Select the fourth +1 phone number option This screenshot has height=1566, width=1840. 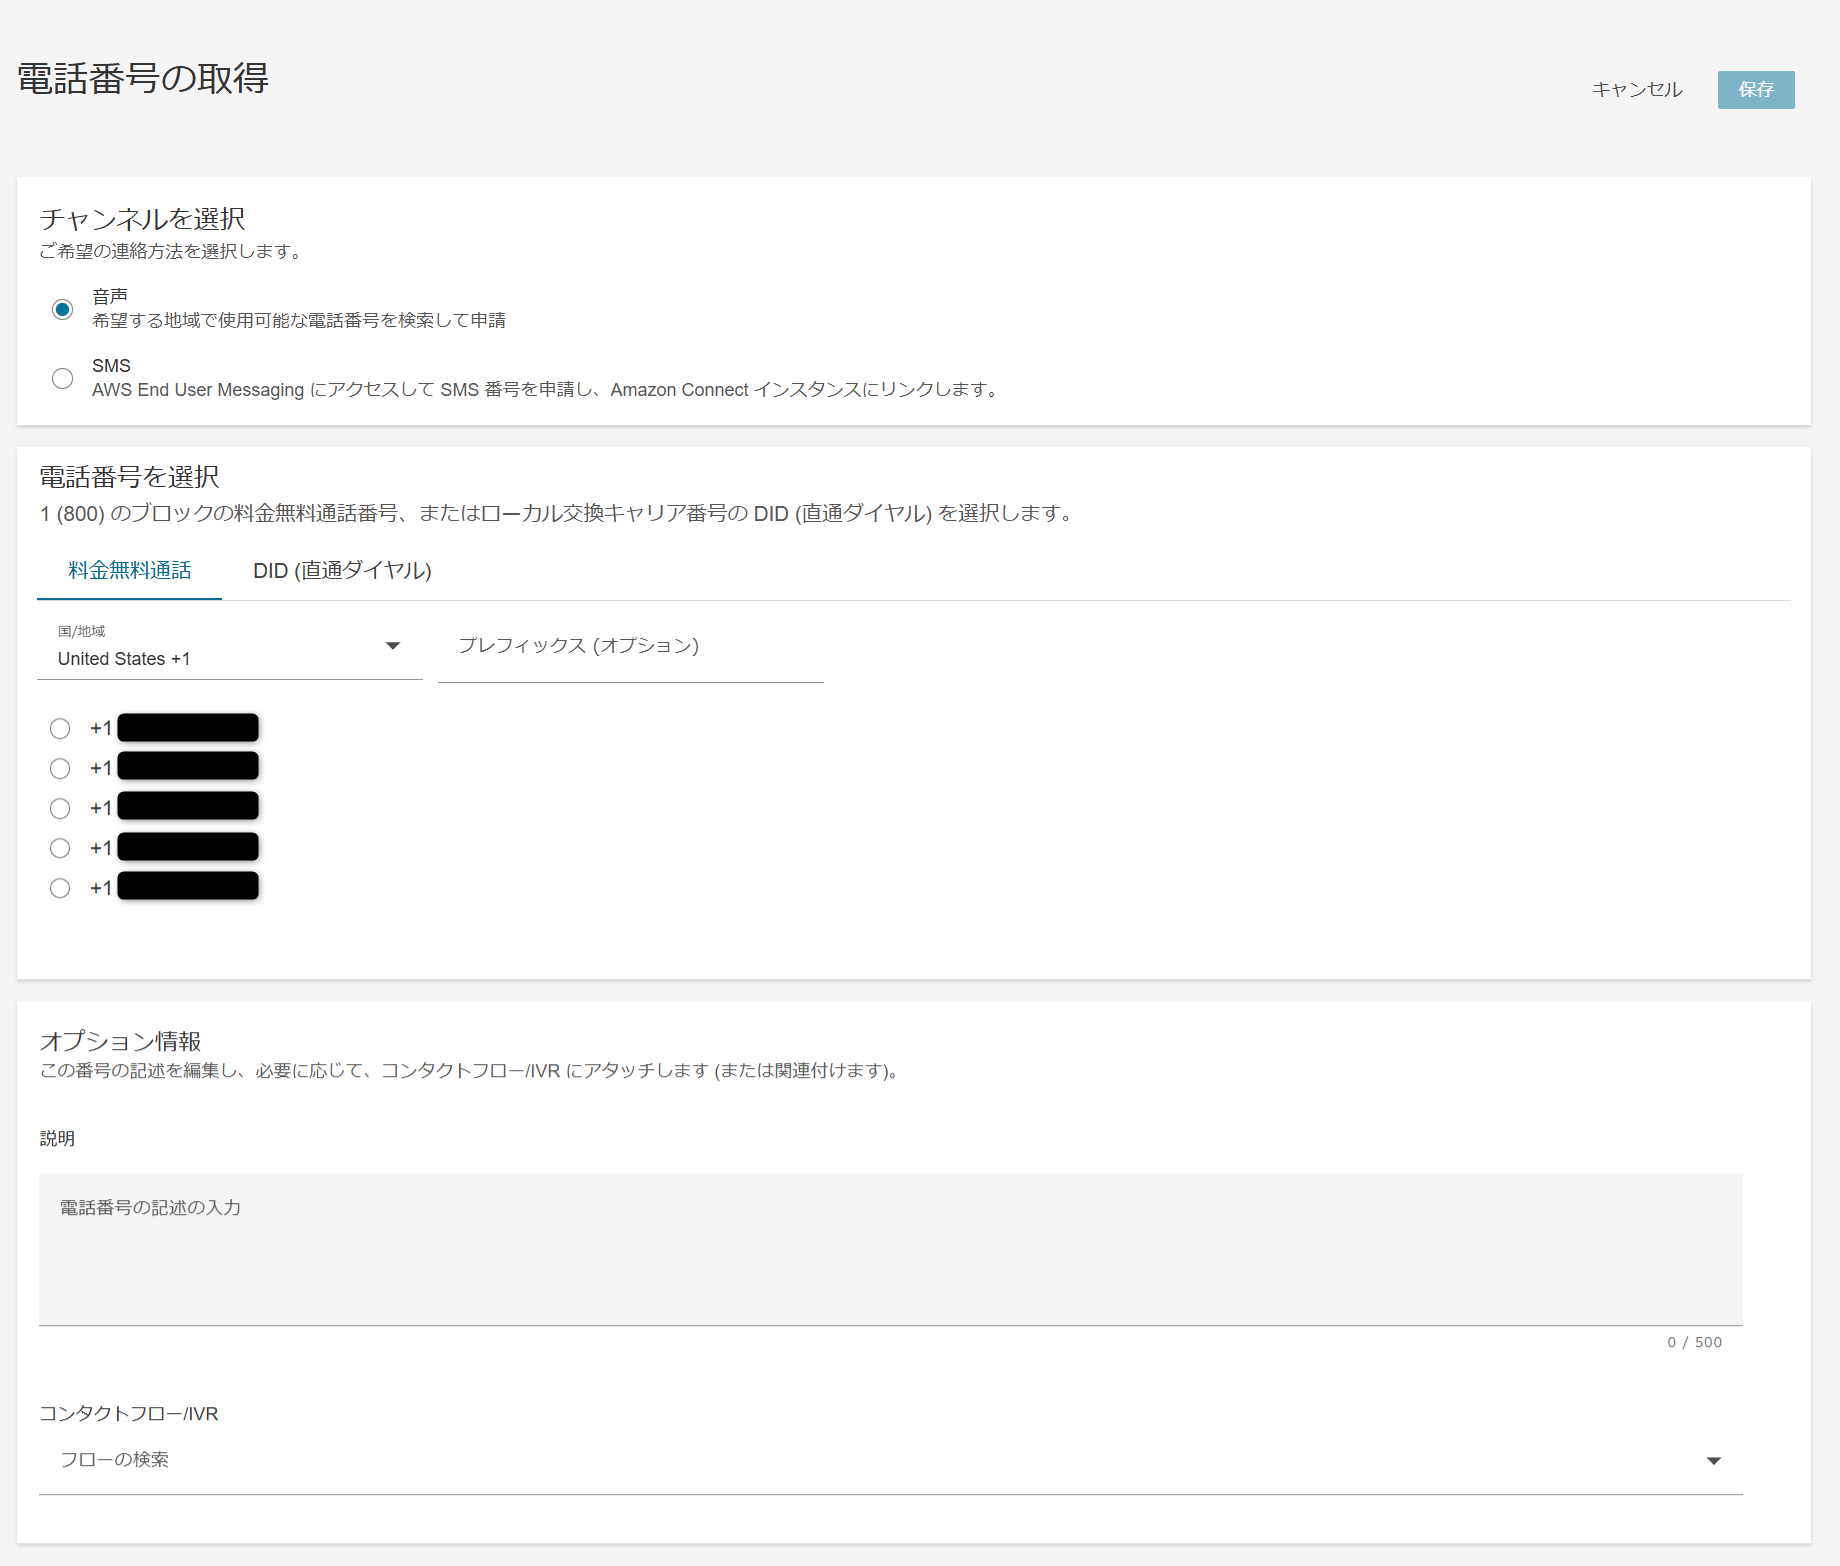coord(60,848)
